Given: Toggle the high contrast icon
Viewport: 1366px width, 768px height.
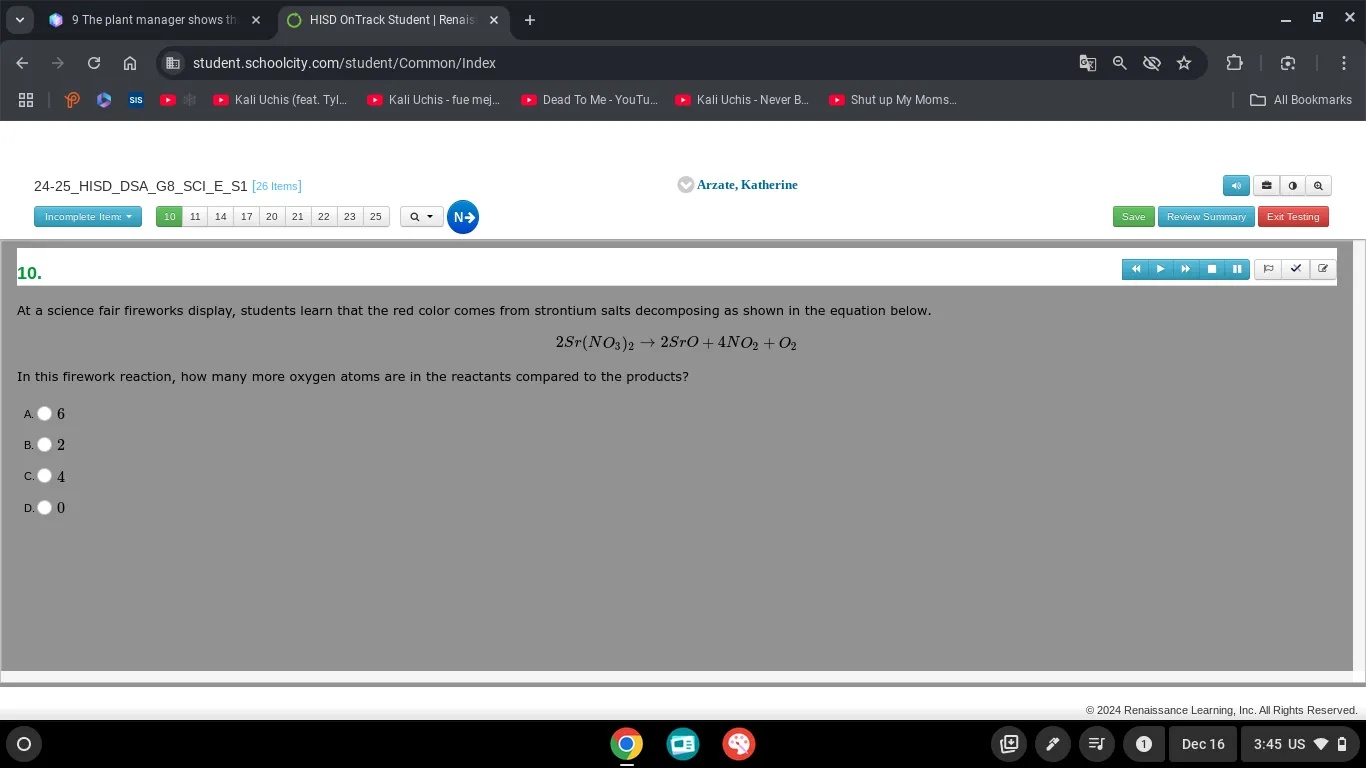Looking at the screenshot, I should [1292, 186].
